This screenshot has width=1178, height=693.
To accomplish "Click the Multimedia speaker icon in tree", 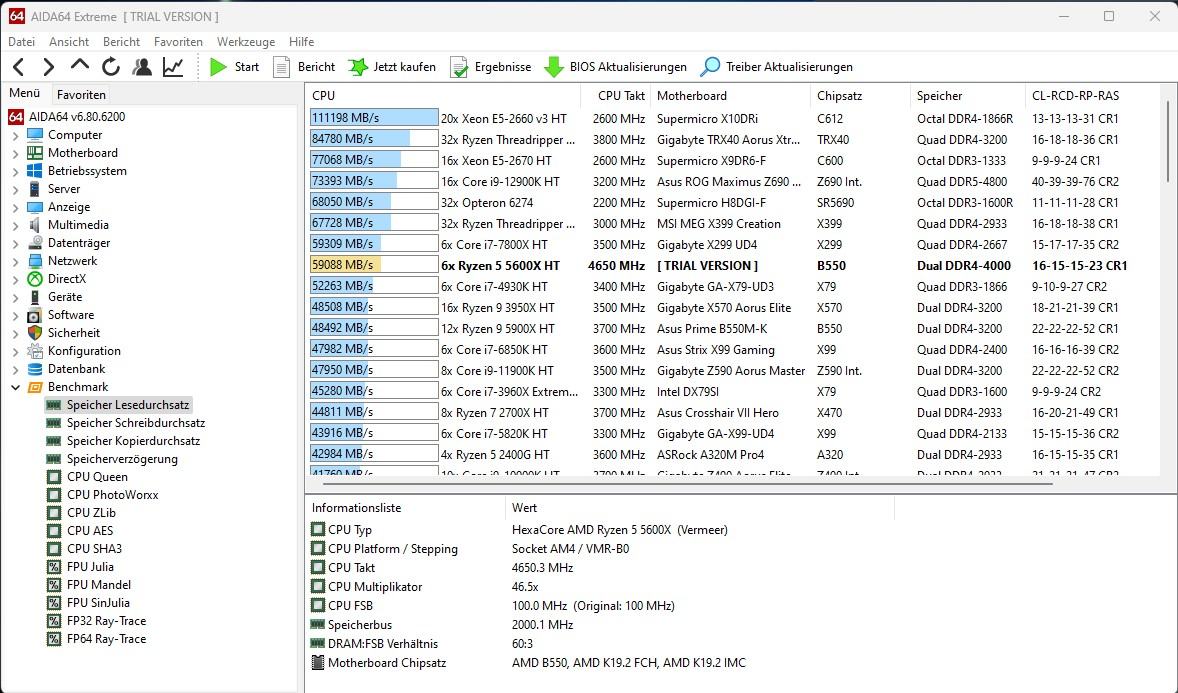I will (x=35, y=225).
